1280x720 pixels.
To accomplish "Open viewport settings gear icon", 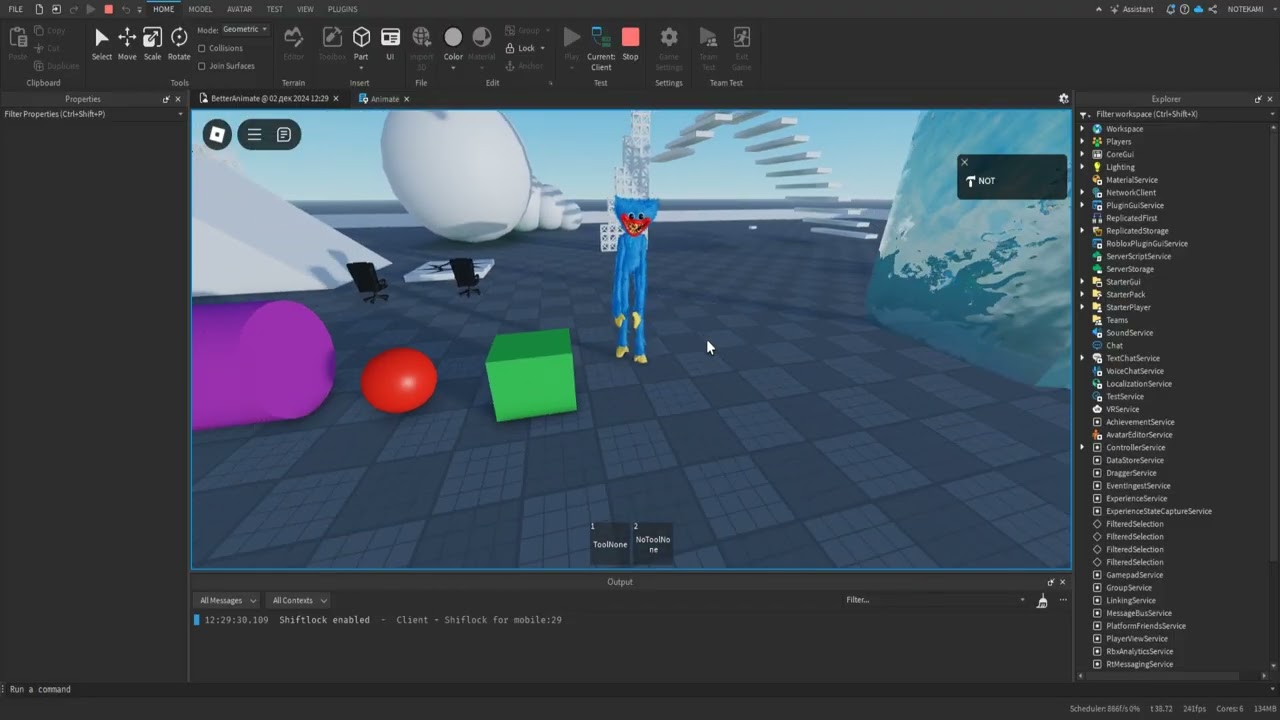I will [x=1064, y=99].
